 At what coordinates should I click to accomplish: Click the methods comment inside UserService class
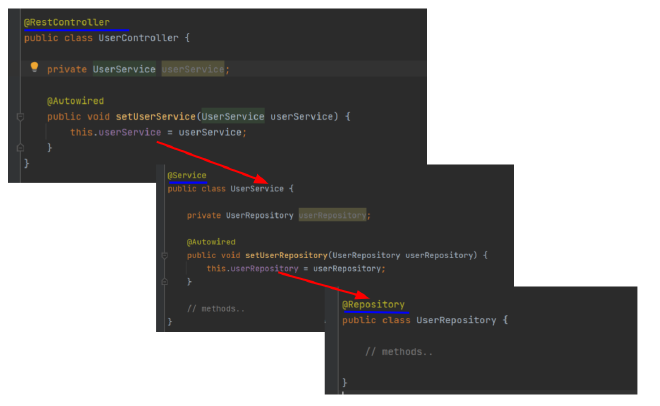pos(216,309)
